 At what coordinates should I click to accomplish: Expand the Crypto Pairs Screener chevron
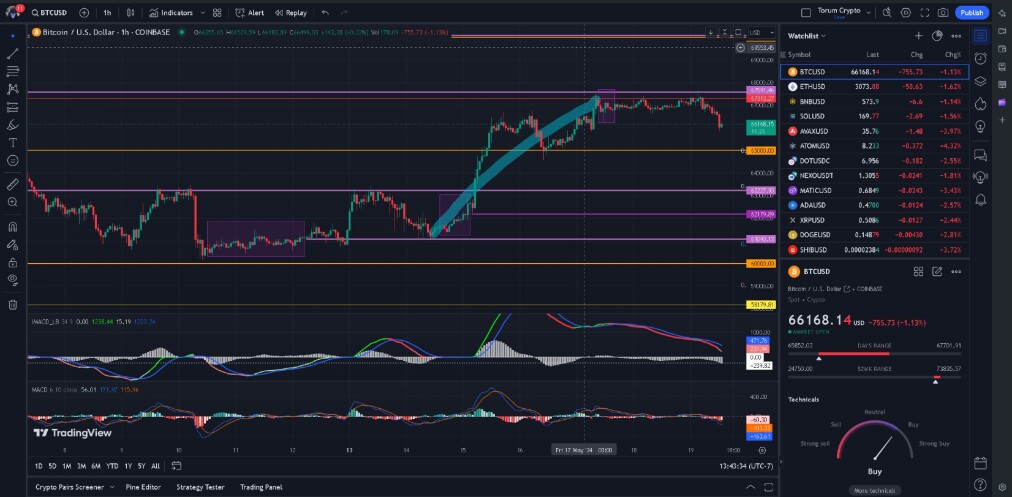[x=112, y=487]
